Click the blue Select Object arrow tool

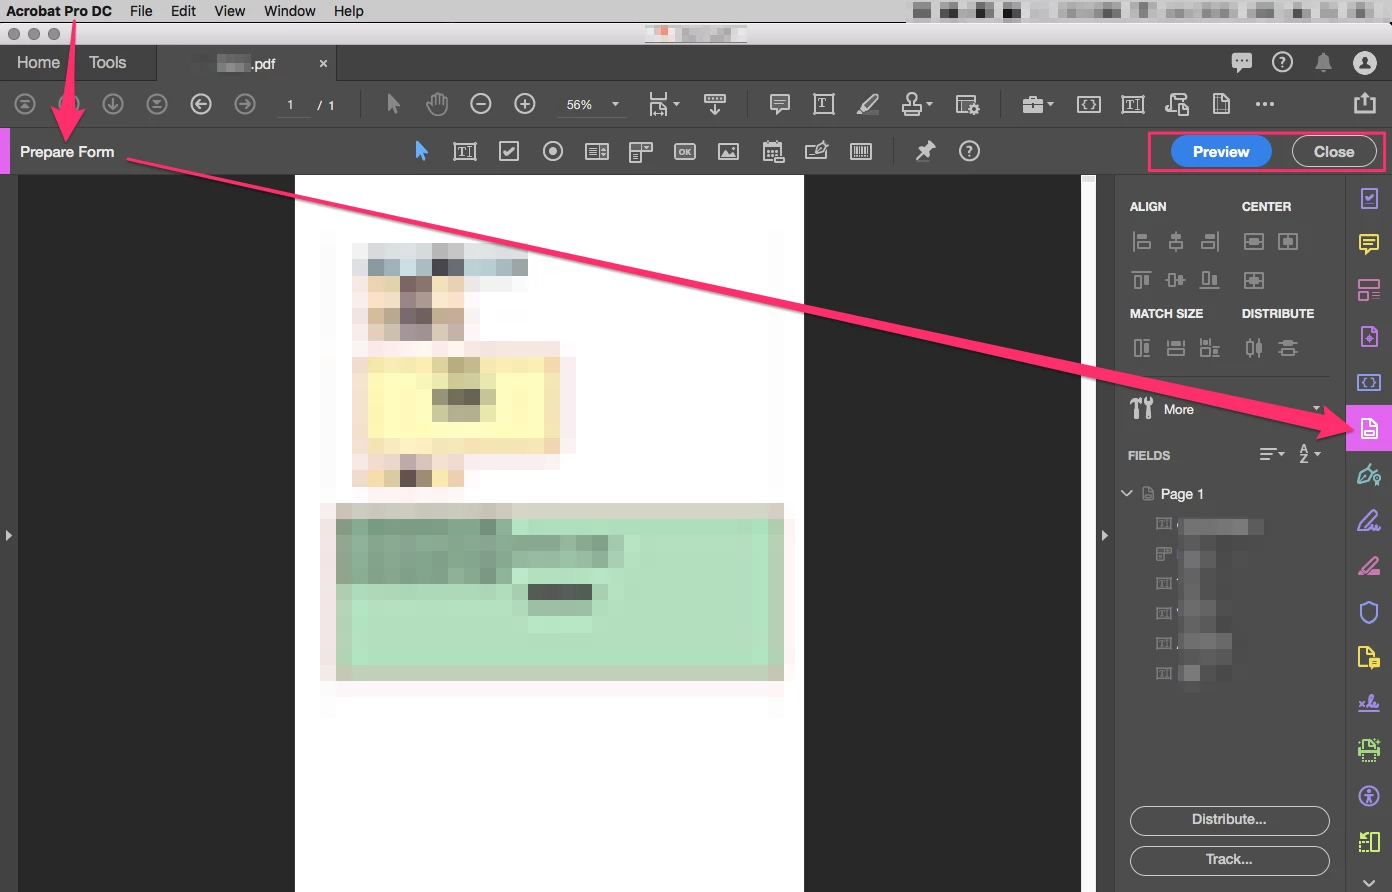tap(421, 151)
